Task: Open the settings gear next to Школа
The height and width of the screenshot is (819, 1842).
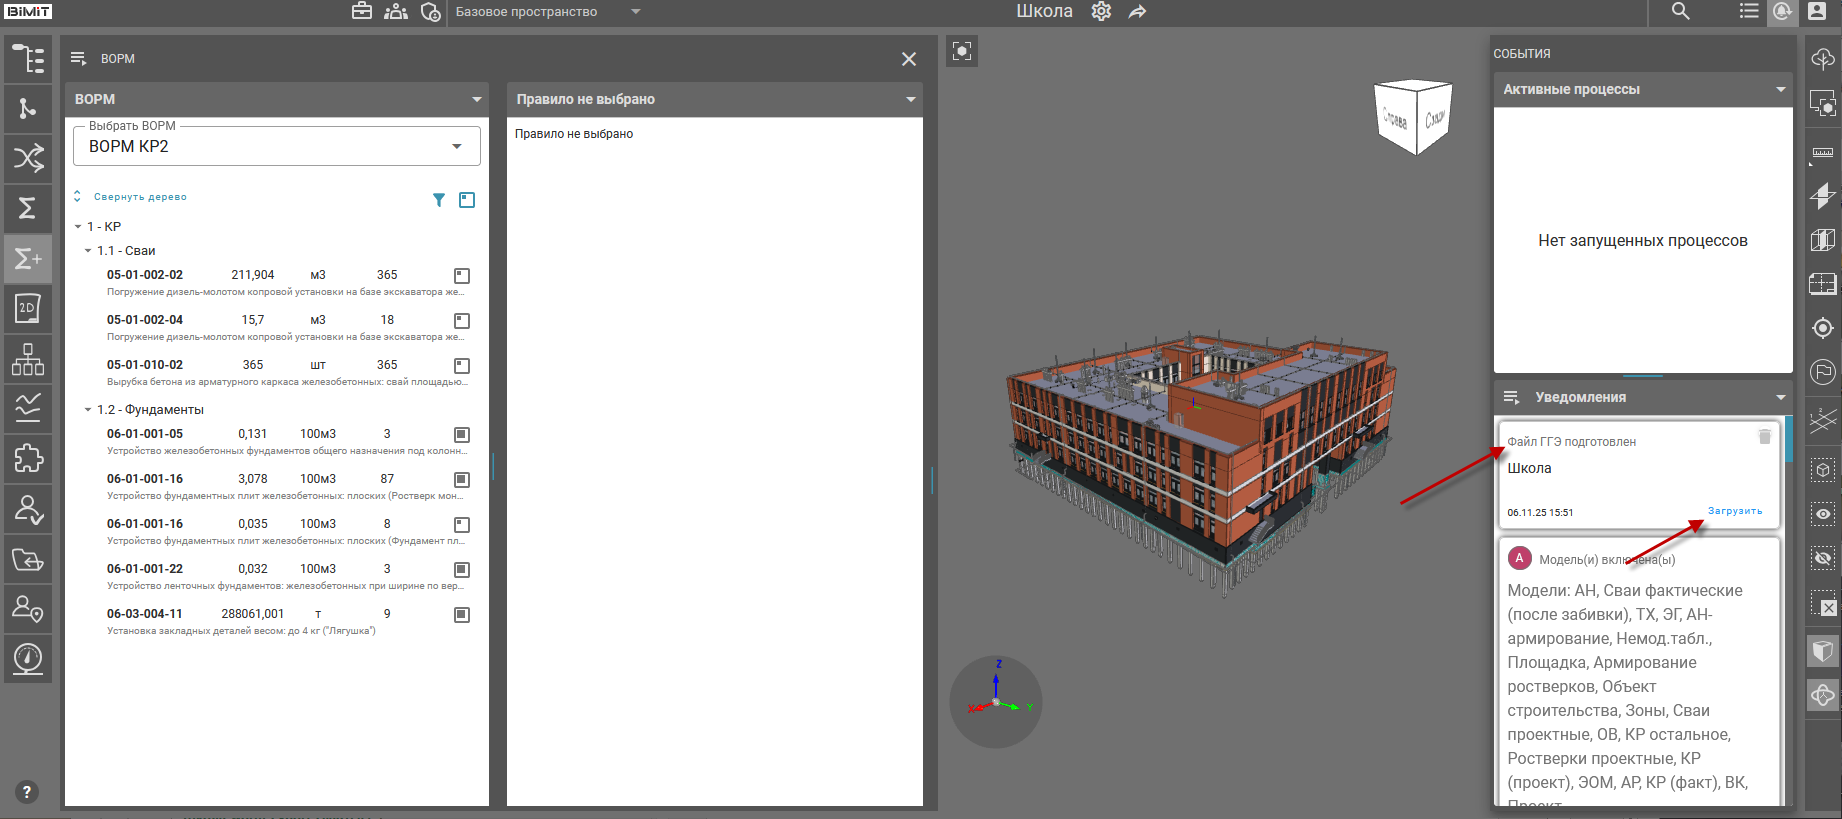Action: pos(1101,12)
